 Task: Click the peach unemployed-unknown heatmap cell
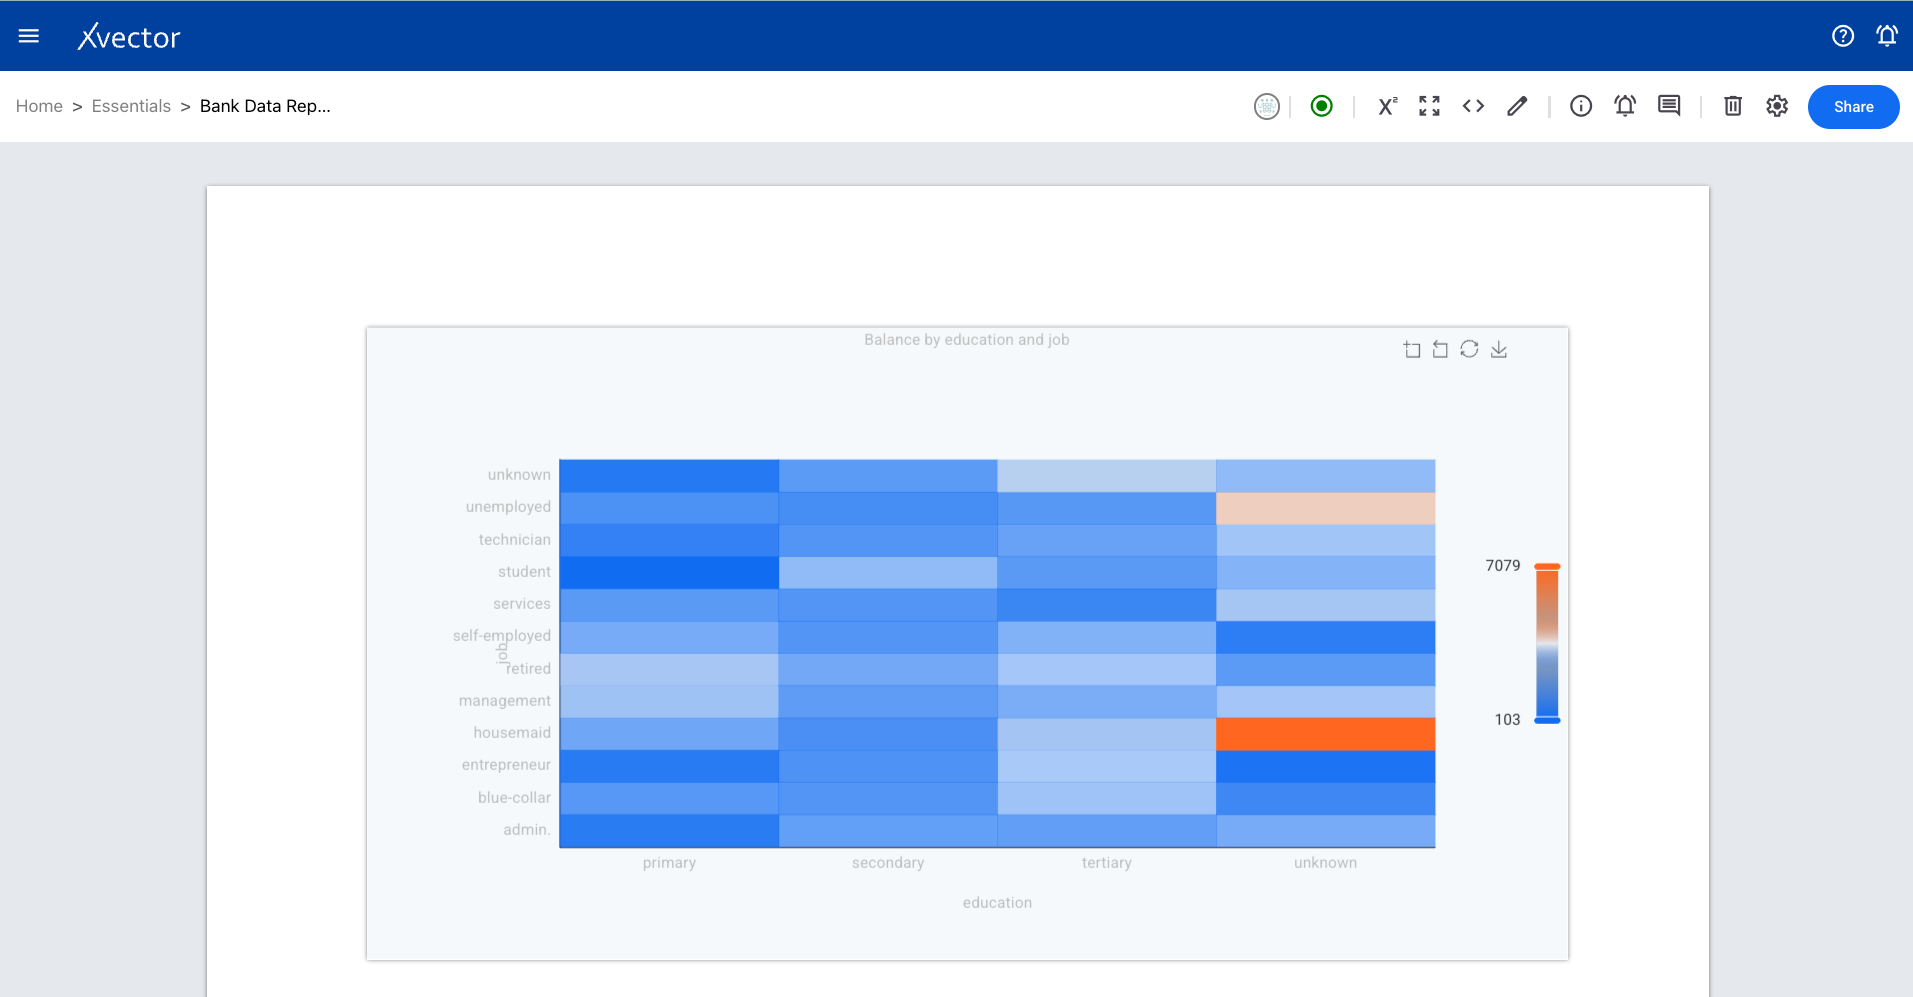click(x=1326, y=508)
